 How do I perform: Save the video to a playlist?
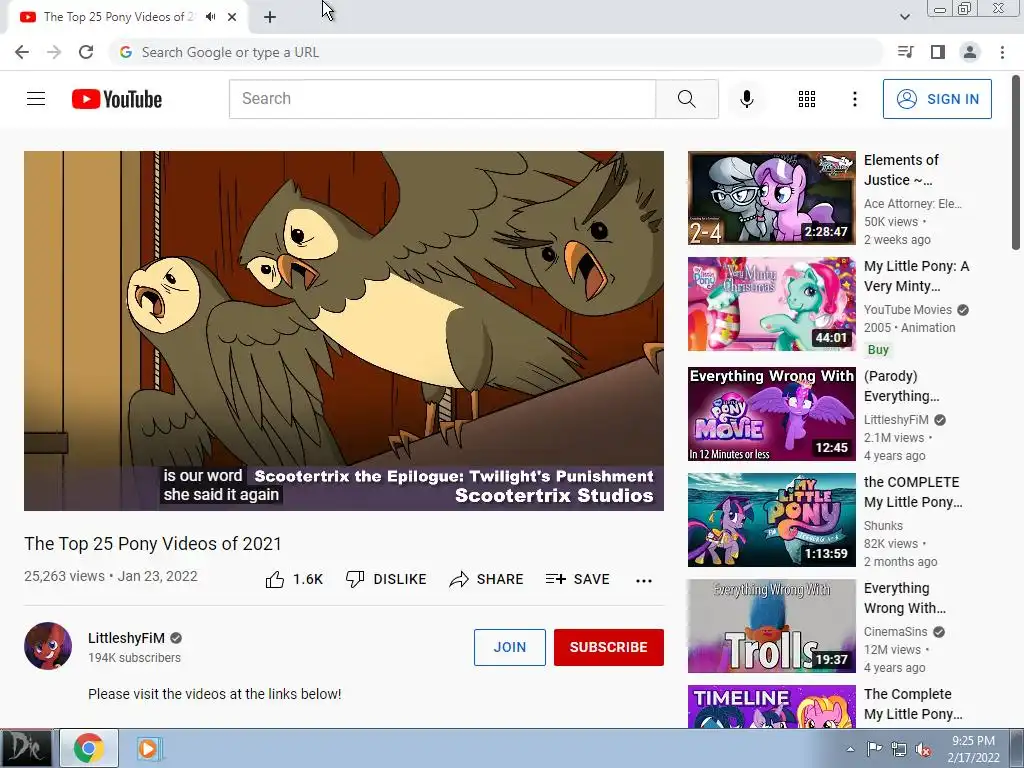pyautogui.click(x=577, y=579)
